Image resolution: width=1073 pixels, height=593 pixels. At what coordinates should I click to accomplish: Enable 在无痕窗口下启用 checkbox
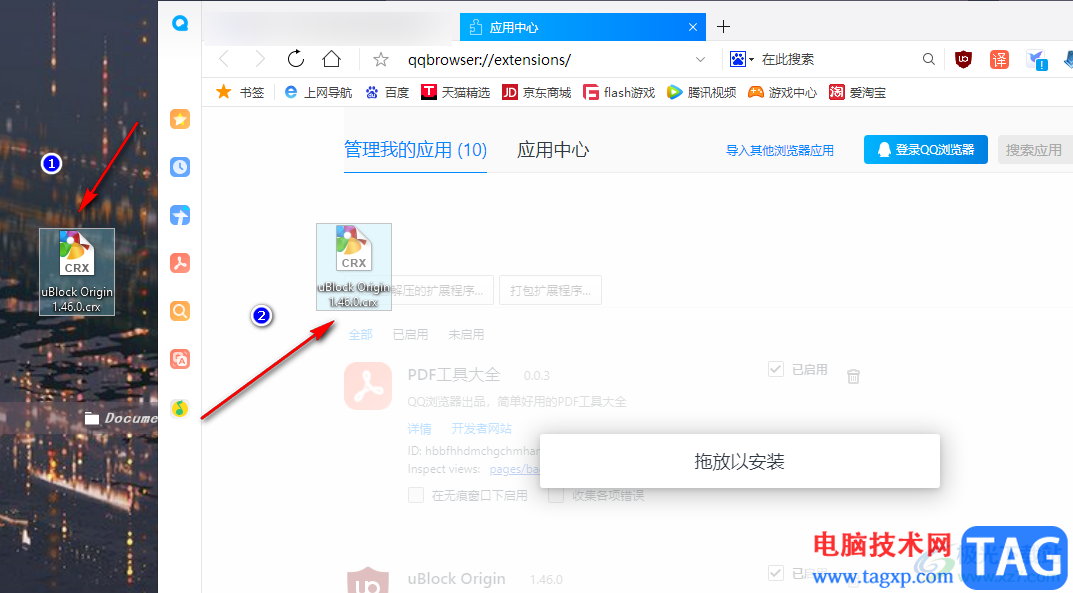point(416,495)
